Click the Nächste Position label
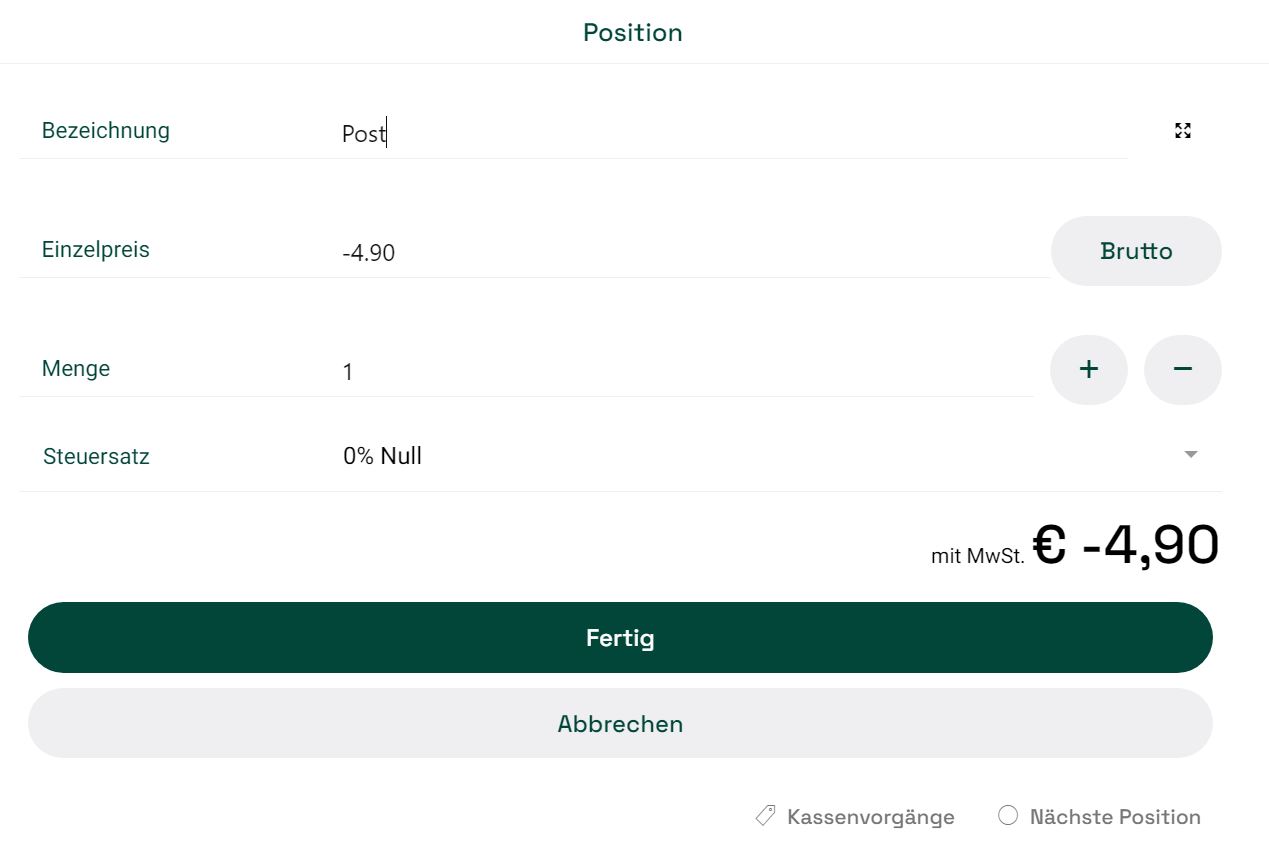The height and width of the screenshot is (868, 1269). click(1115, 817)
